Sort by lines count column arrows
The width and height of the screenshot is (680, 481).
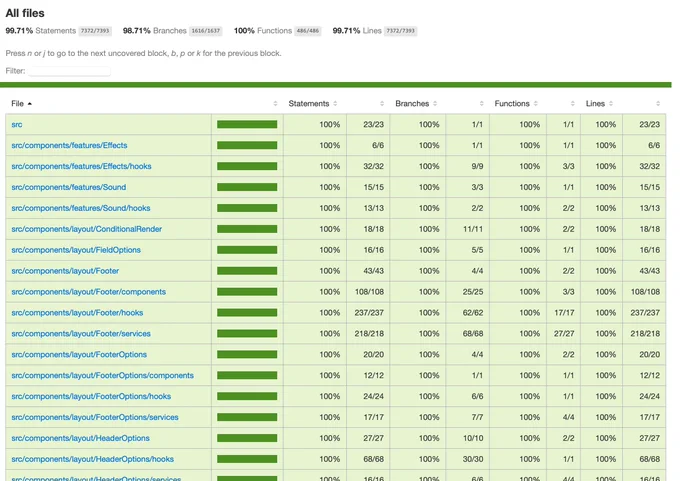click(x=658, y=104)
